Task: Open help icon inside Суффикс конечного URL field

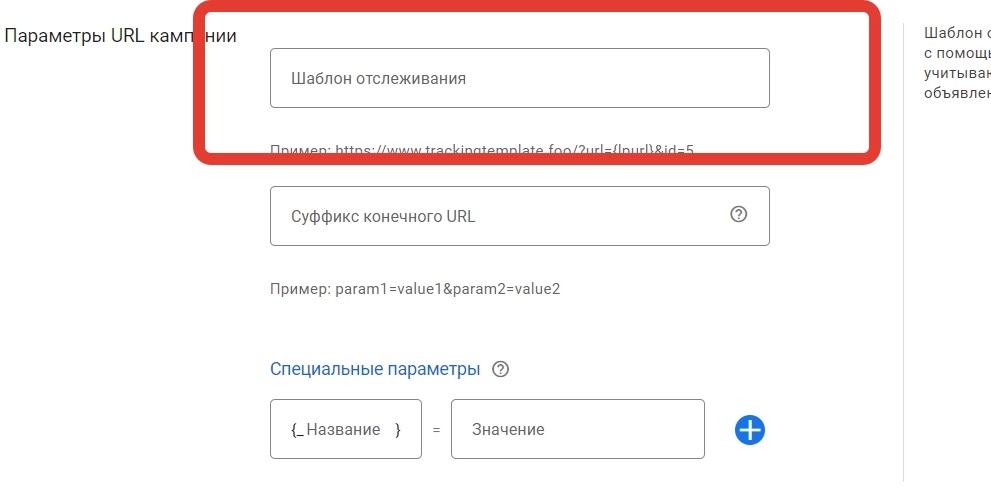Action: click(739, 214)
